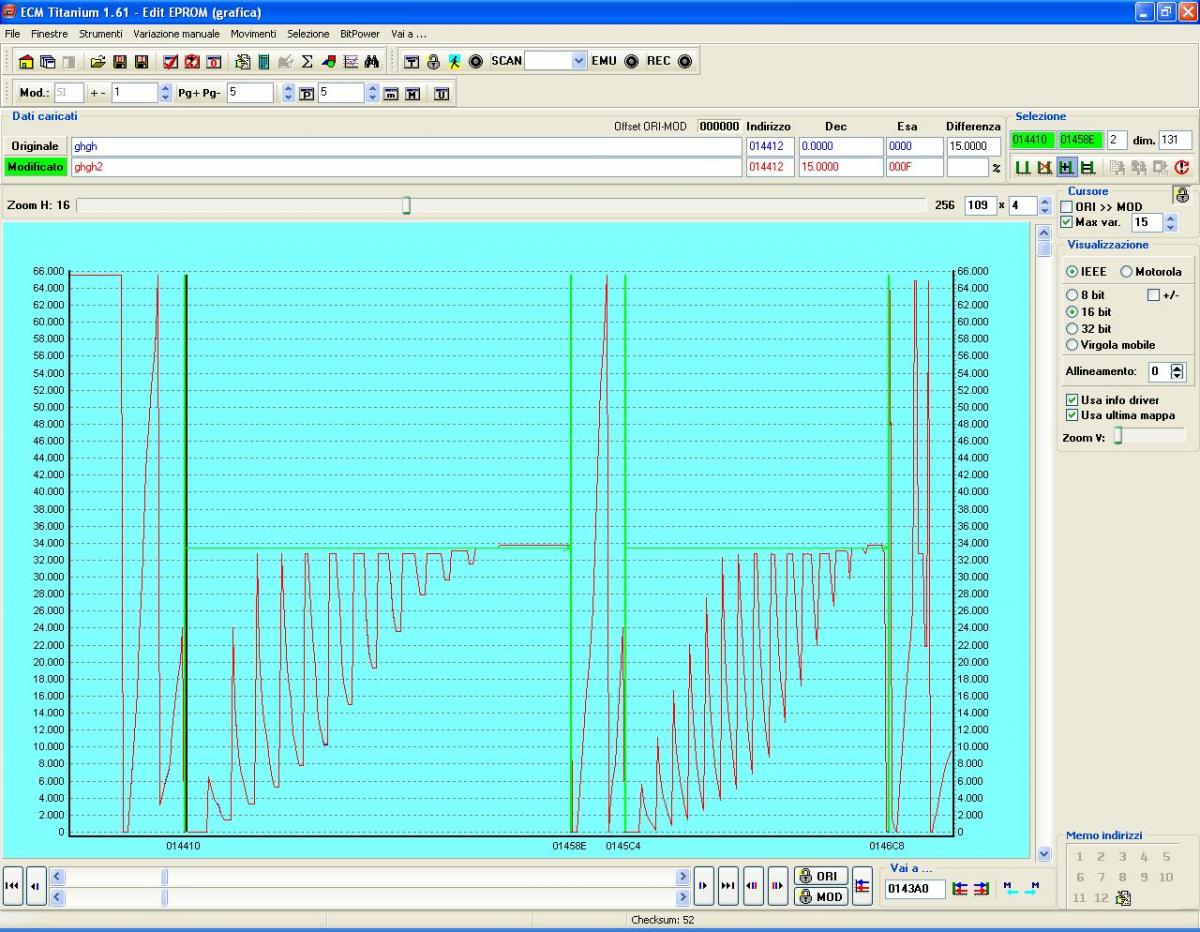1200x932 pixels.
Task: Click the red exclamation reset icon in Selezione
Action: tap(1182, 167)
